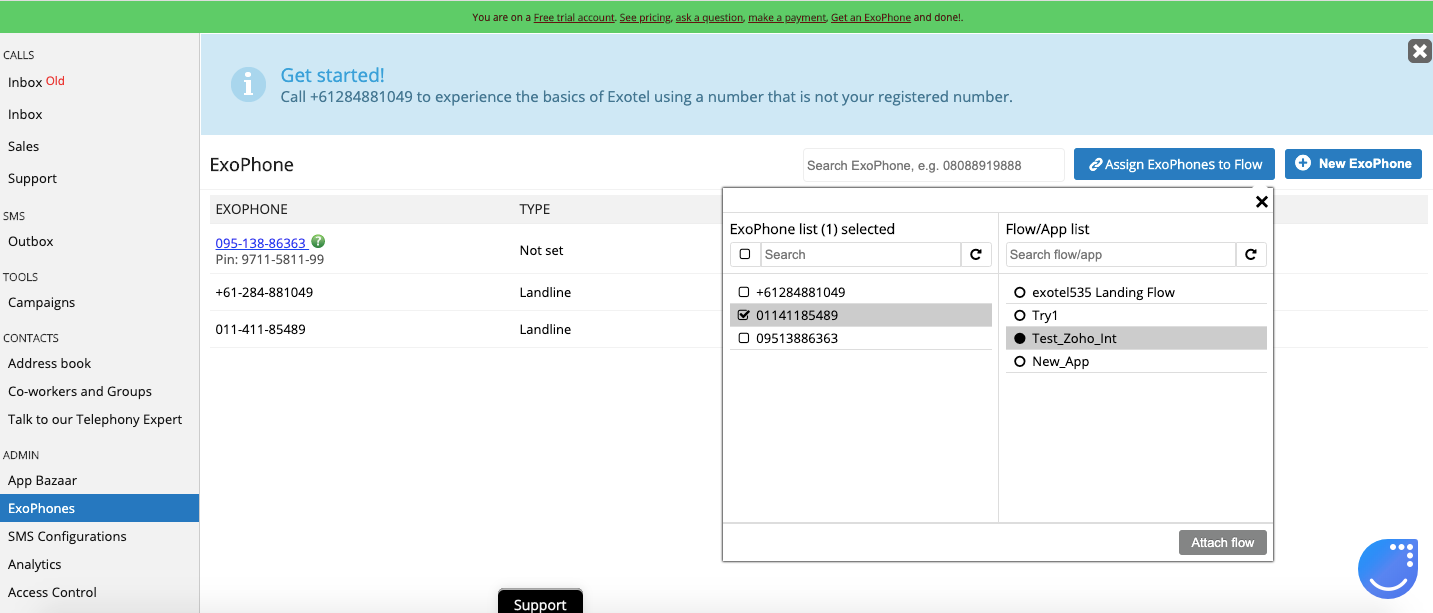
Task: Follow the make a payment link
Action: [x=787, y=17]
